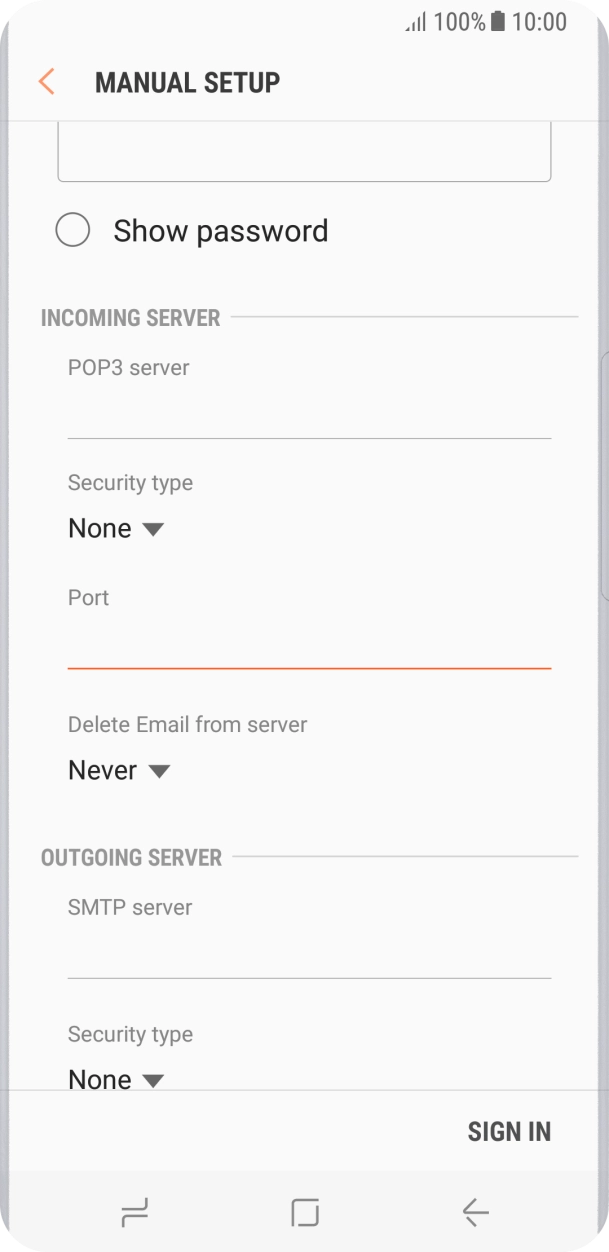Tap the Recents navigation icon
609x1252 pixels.
pos(134,1211)
